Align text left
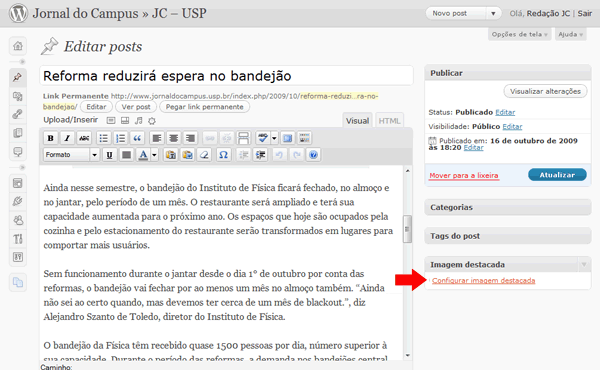Screen dimensions: 600x370 coord(157,138)
